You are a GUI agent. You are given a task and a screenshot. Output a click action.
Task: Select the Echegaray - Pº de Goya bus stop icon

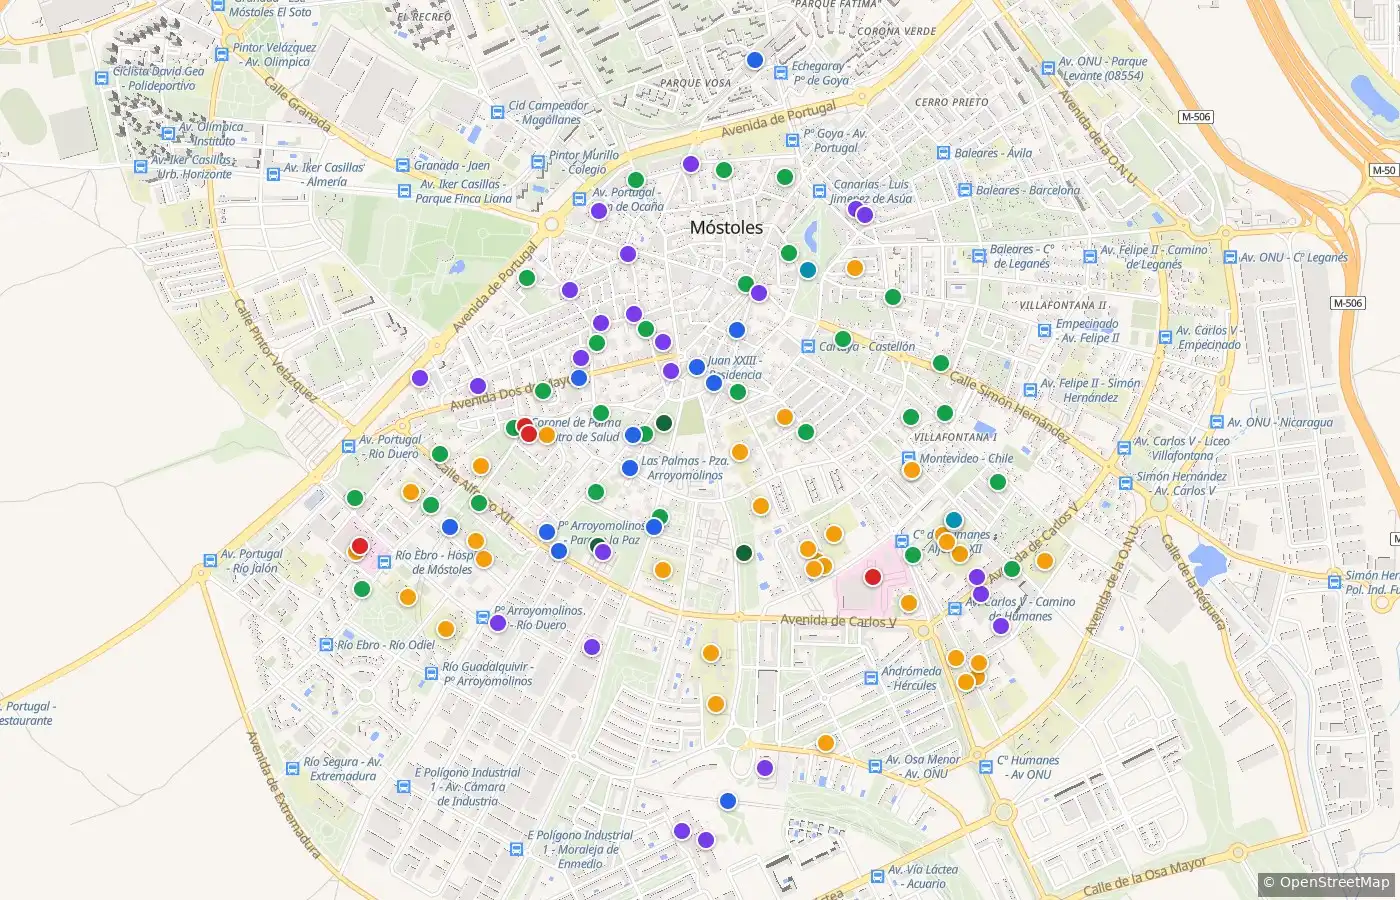[x=781, y=74]
